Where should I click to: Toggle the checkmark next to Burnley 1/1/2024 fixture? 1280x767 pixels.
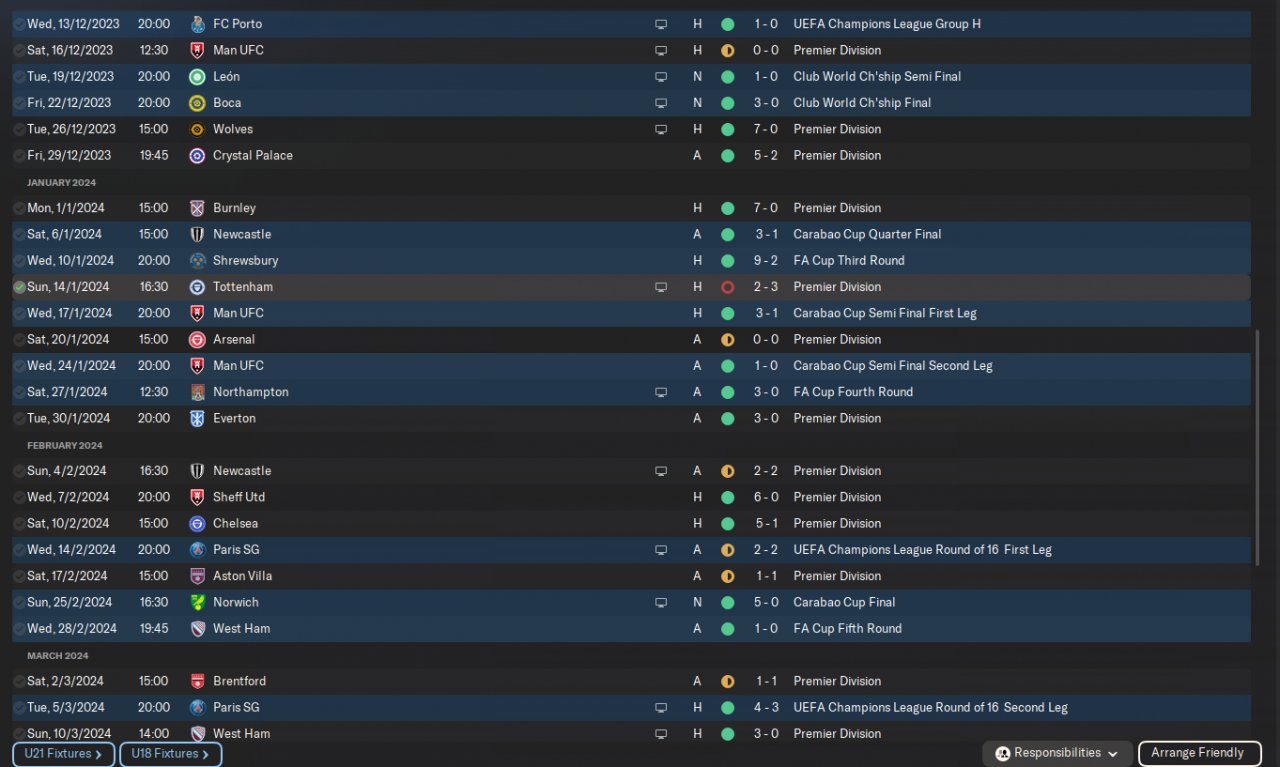19,208
